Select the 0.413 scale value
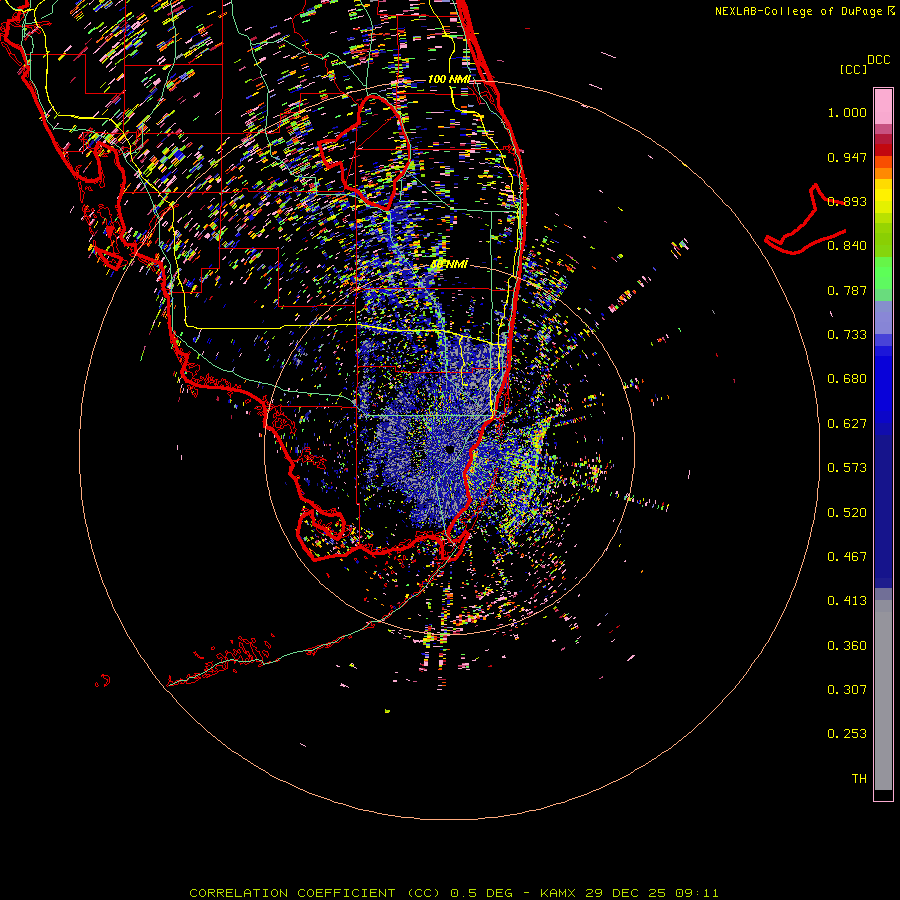This screenshot has width=900, height=900. (x=847, y=601)
